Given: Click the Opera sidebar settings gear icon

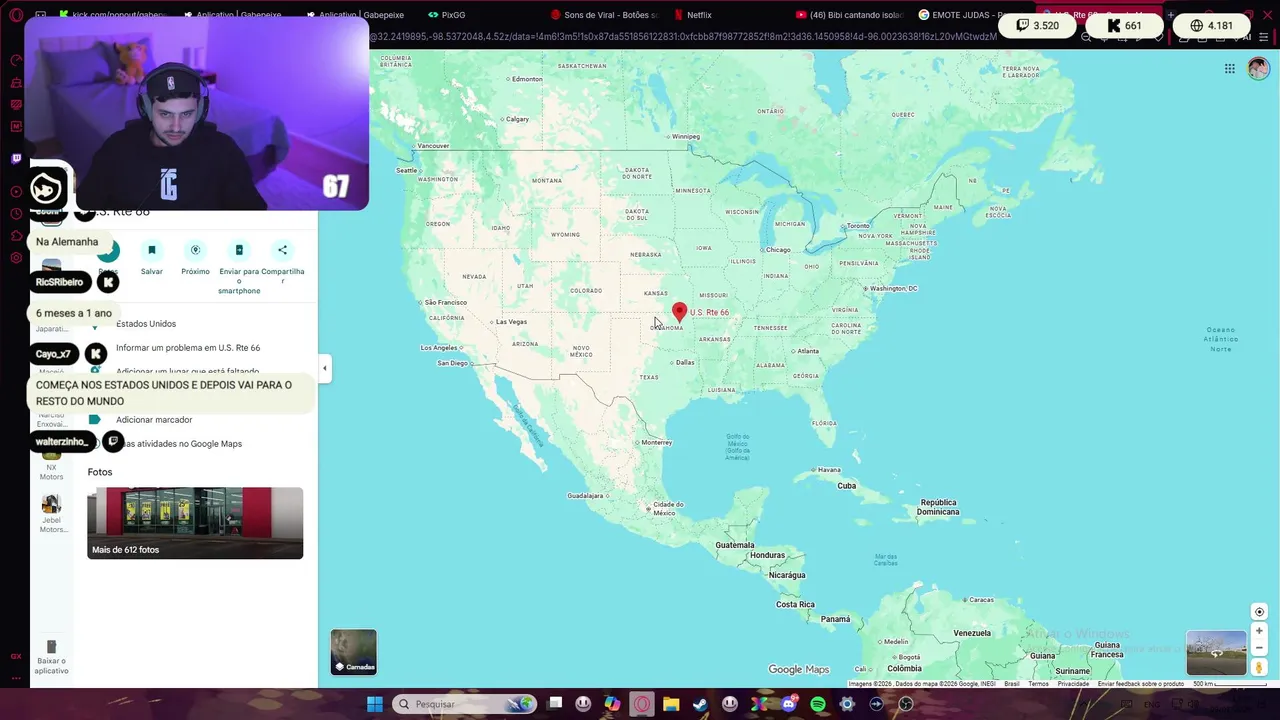Looking at the screenshot, I should click(x=16, y=258).
